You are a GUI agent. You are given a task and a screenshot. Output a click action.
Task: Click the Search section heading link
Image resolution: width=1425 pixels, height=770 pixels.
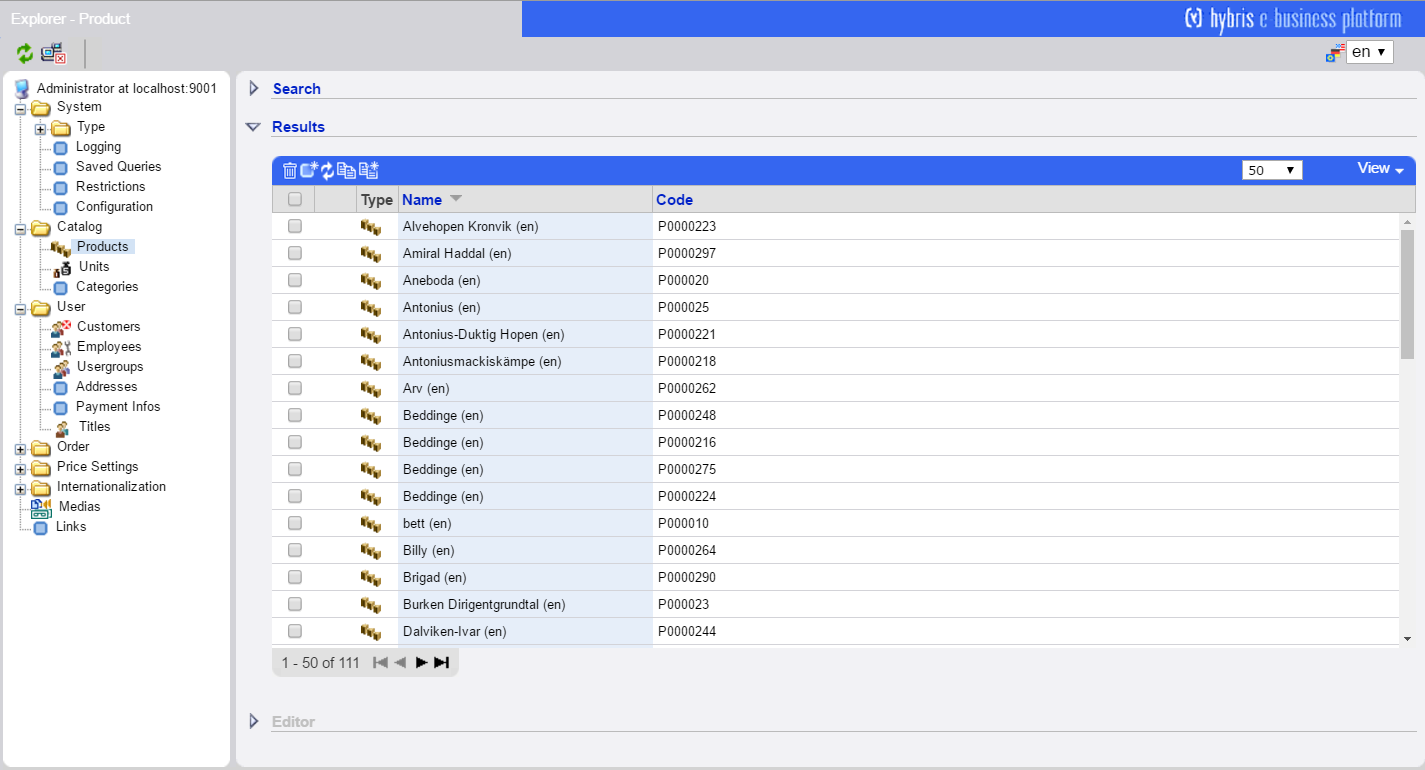(296, 89)
